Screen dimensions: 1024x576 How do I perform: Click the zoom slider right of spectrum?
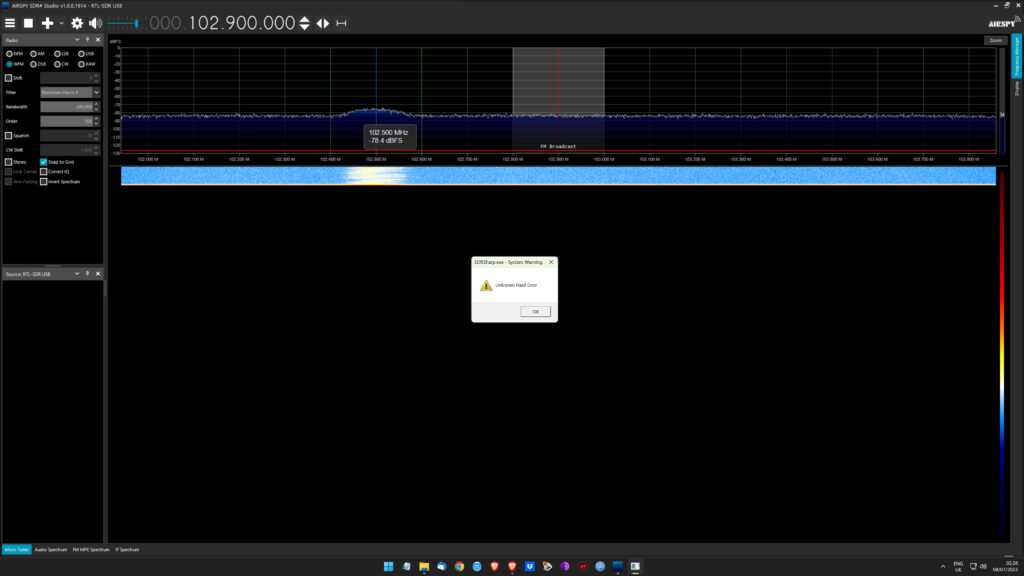coord(1002,101)
